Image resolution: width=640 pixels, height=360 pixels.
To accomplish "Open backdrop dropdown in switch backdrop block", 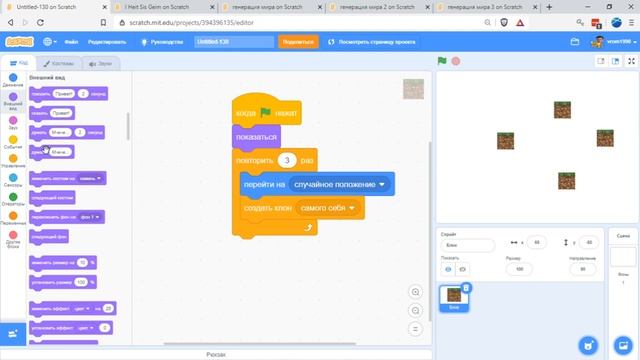I will (x=90, y=217).
